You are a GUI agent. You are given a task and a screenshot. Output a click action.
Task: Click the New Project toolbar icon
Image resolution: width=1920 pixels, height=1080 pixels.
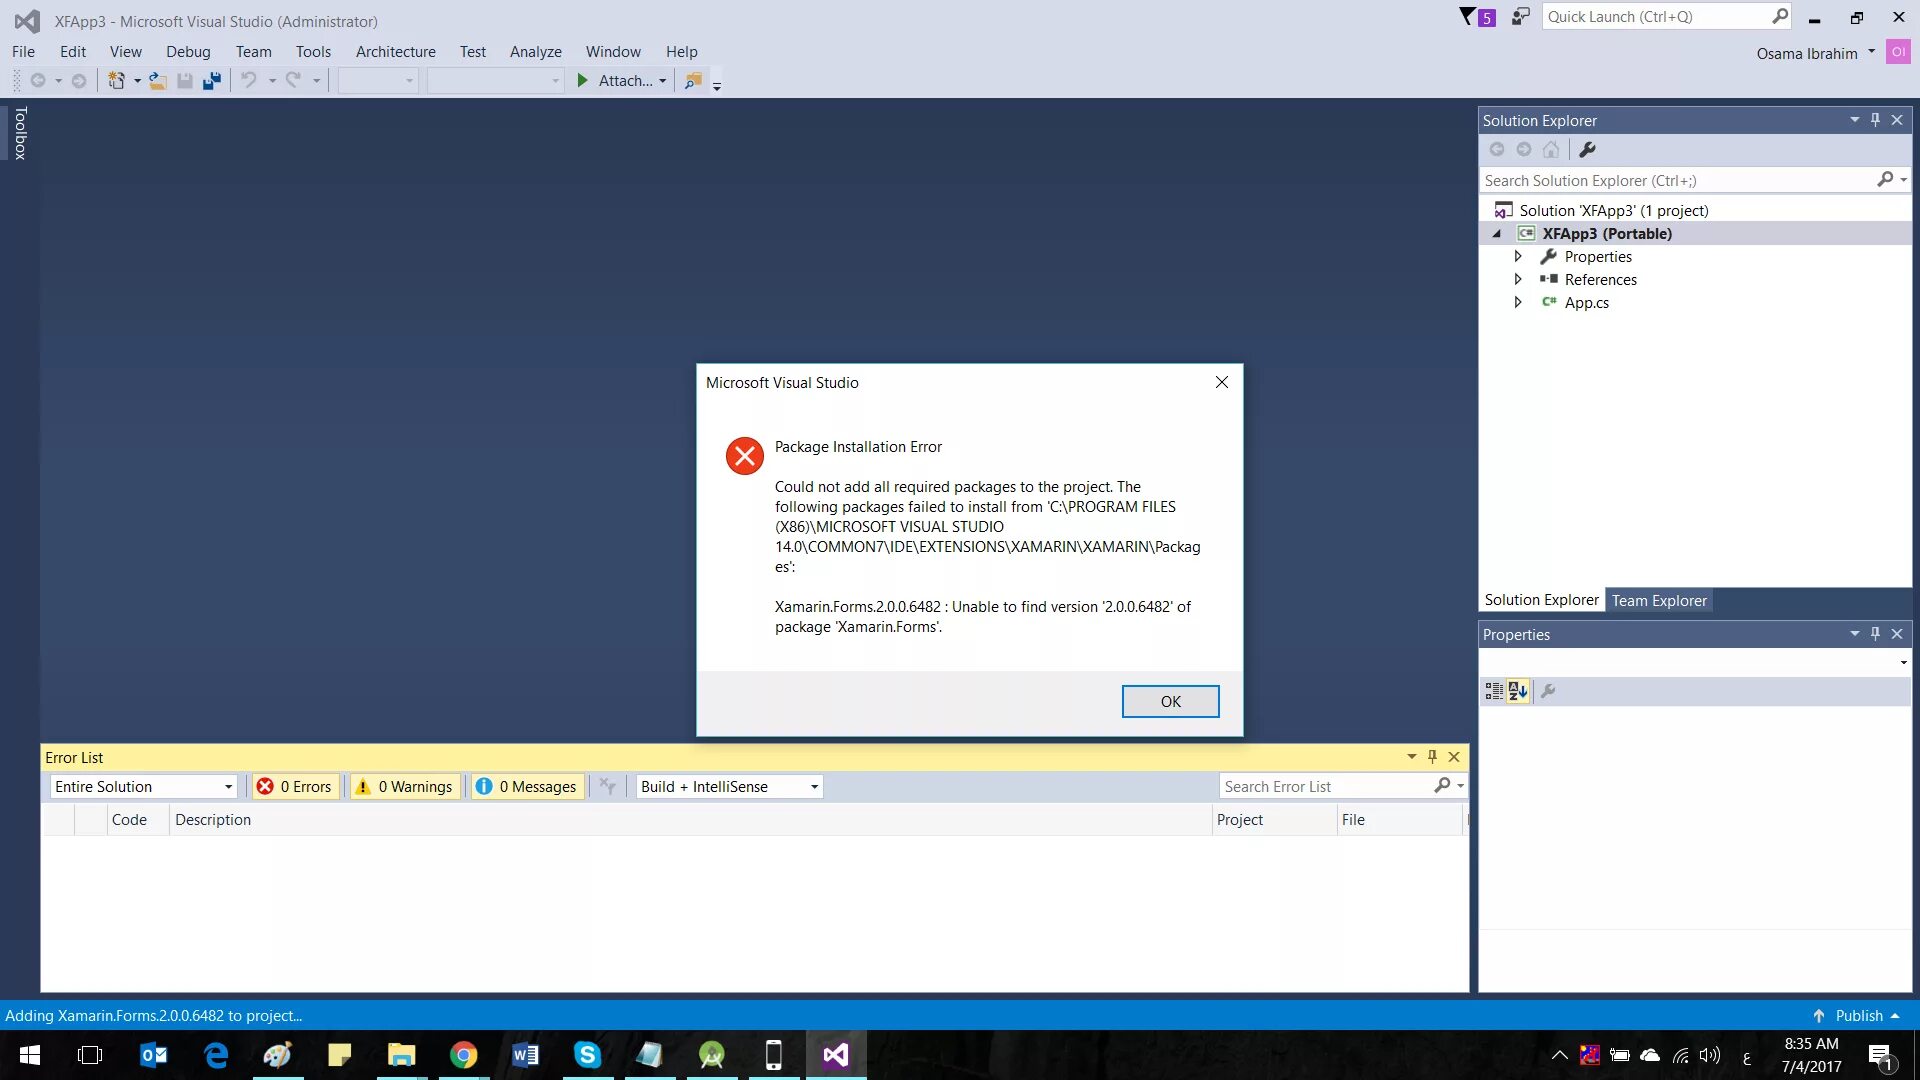click(x=117, y=81)
